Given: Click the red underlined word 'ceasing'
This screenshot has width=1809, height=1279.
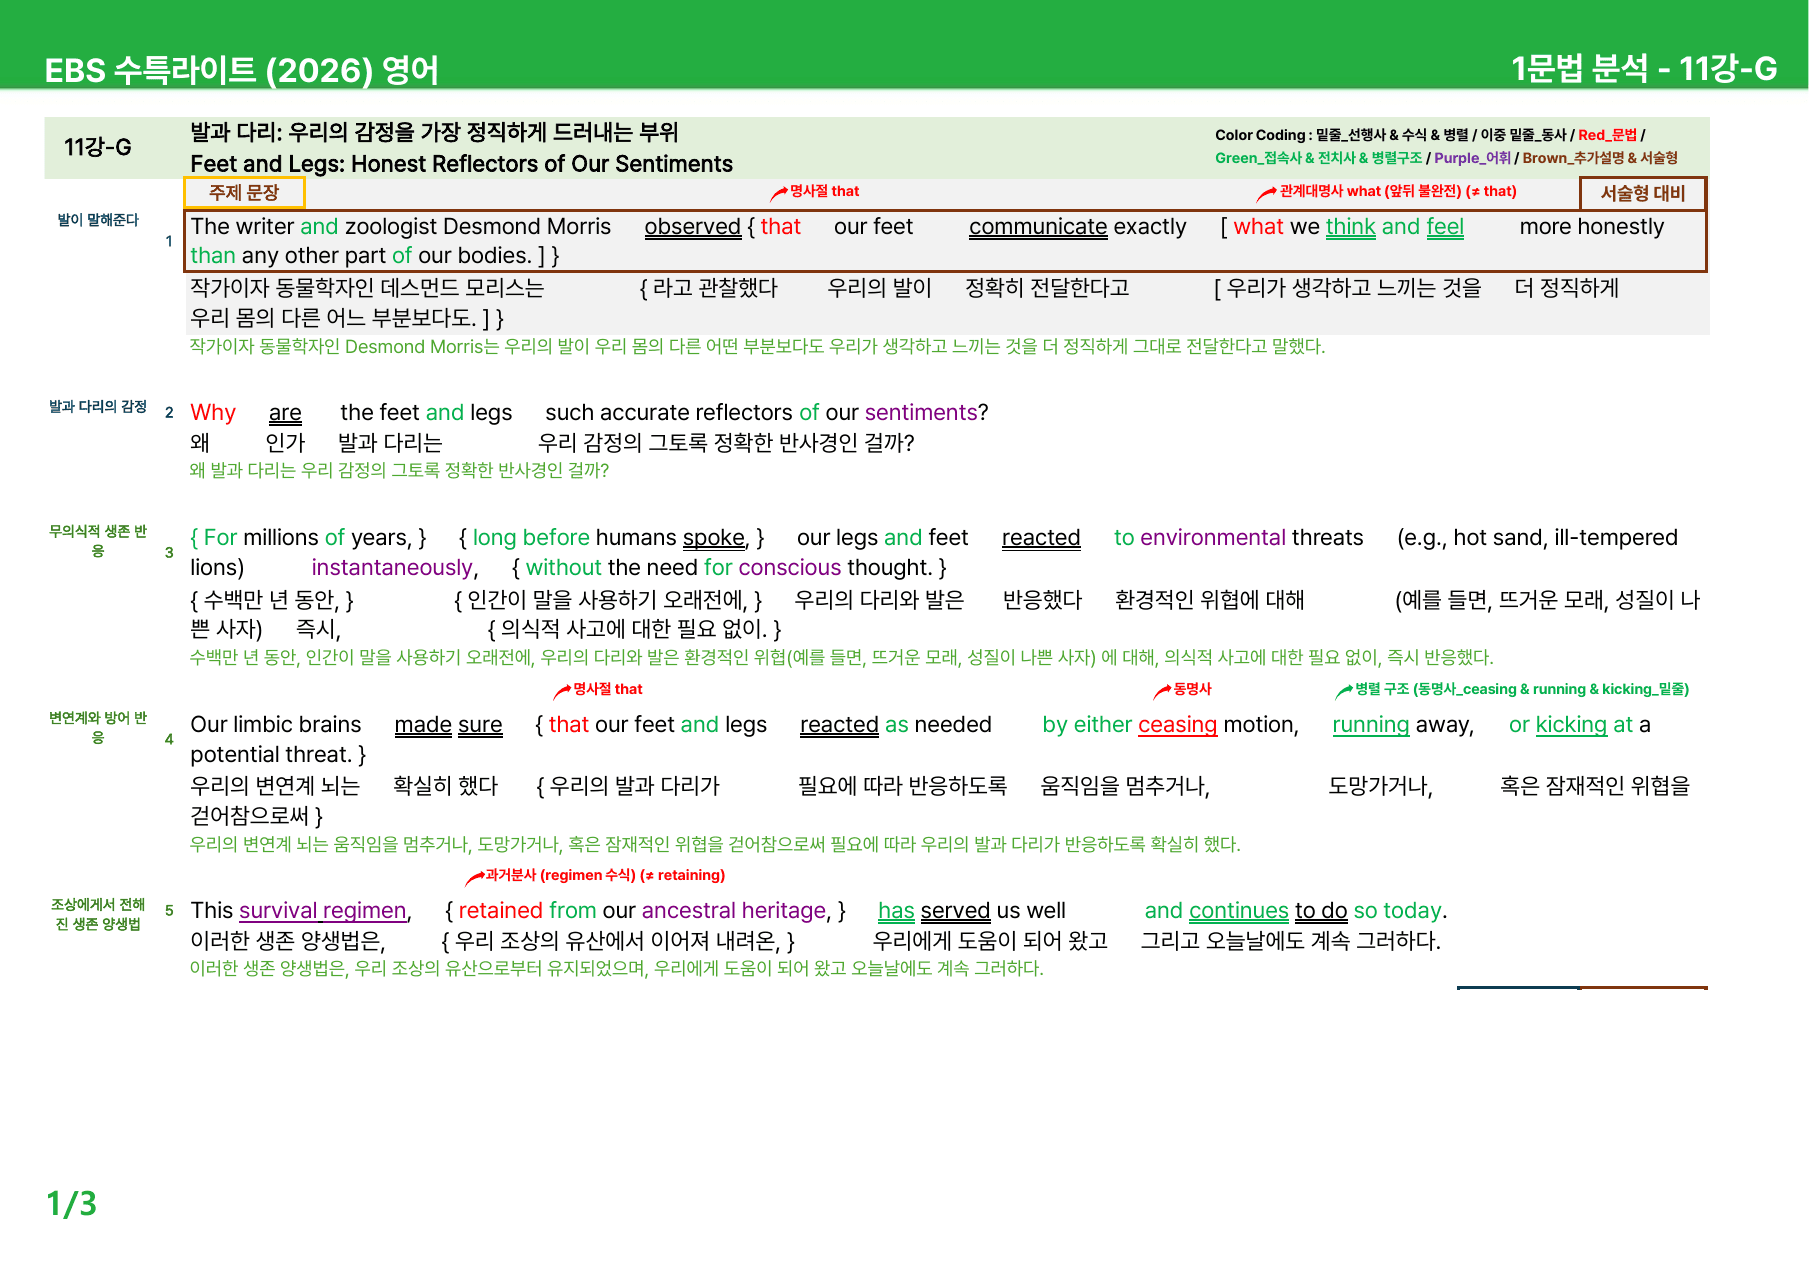Looking at the screenshot, I should [1177, 725].
